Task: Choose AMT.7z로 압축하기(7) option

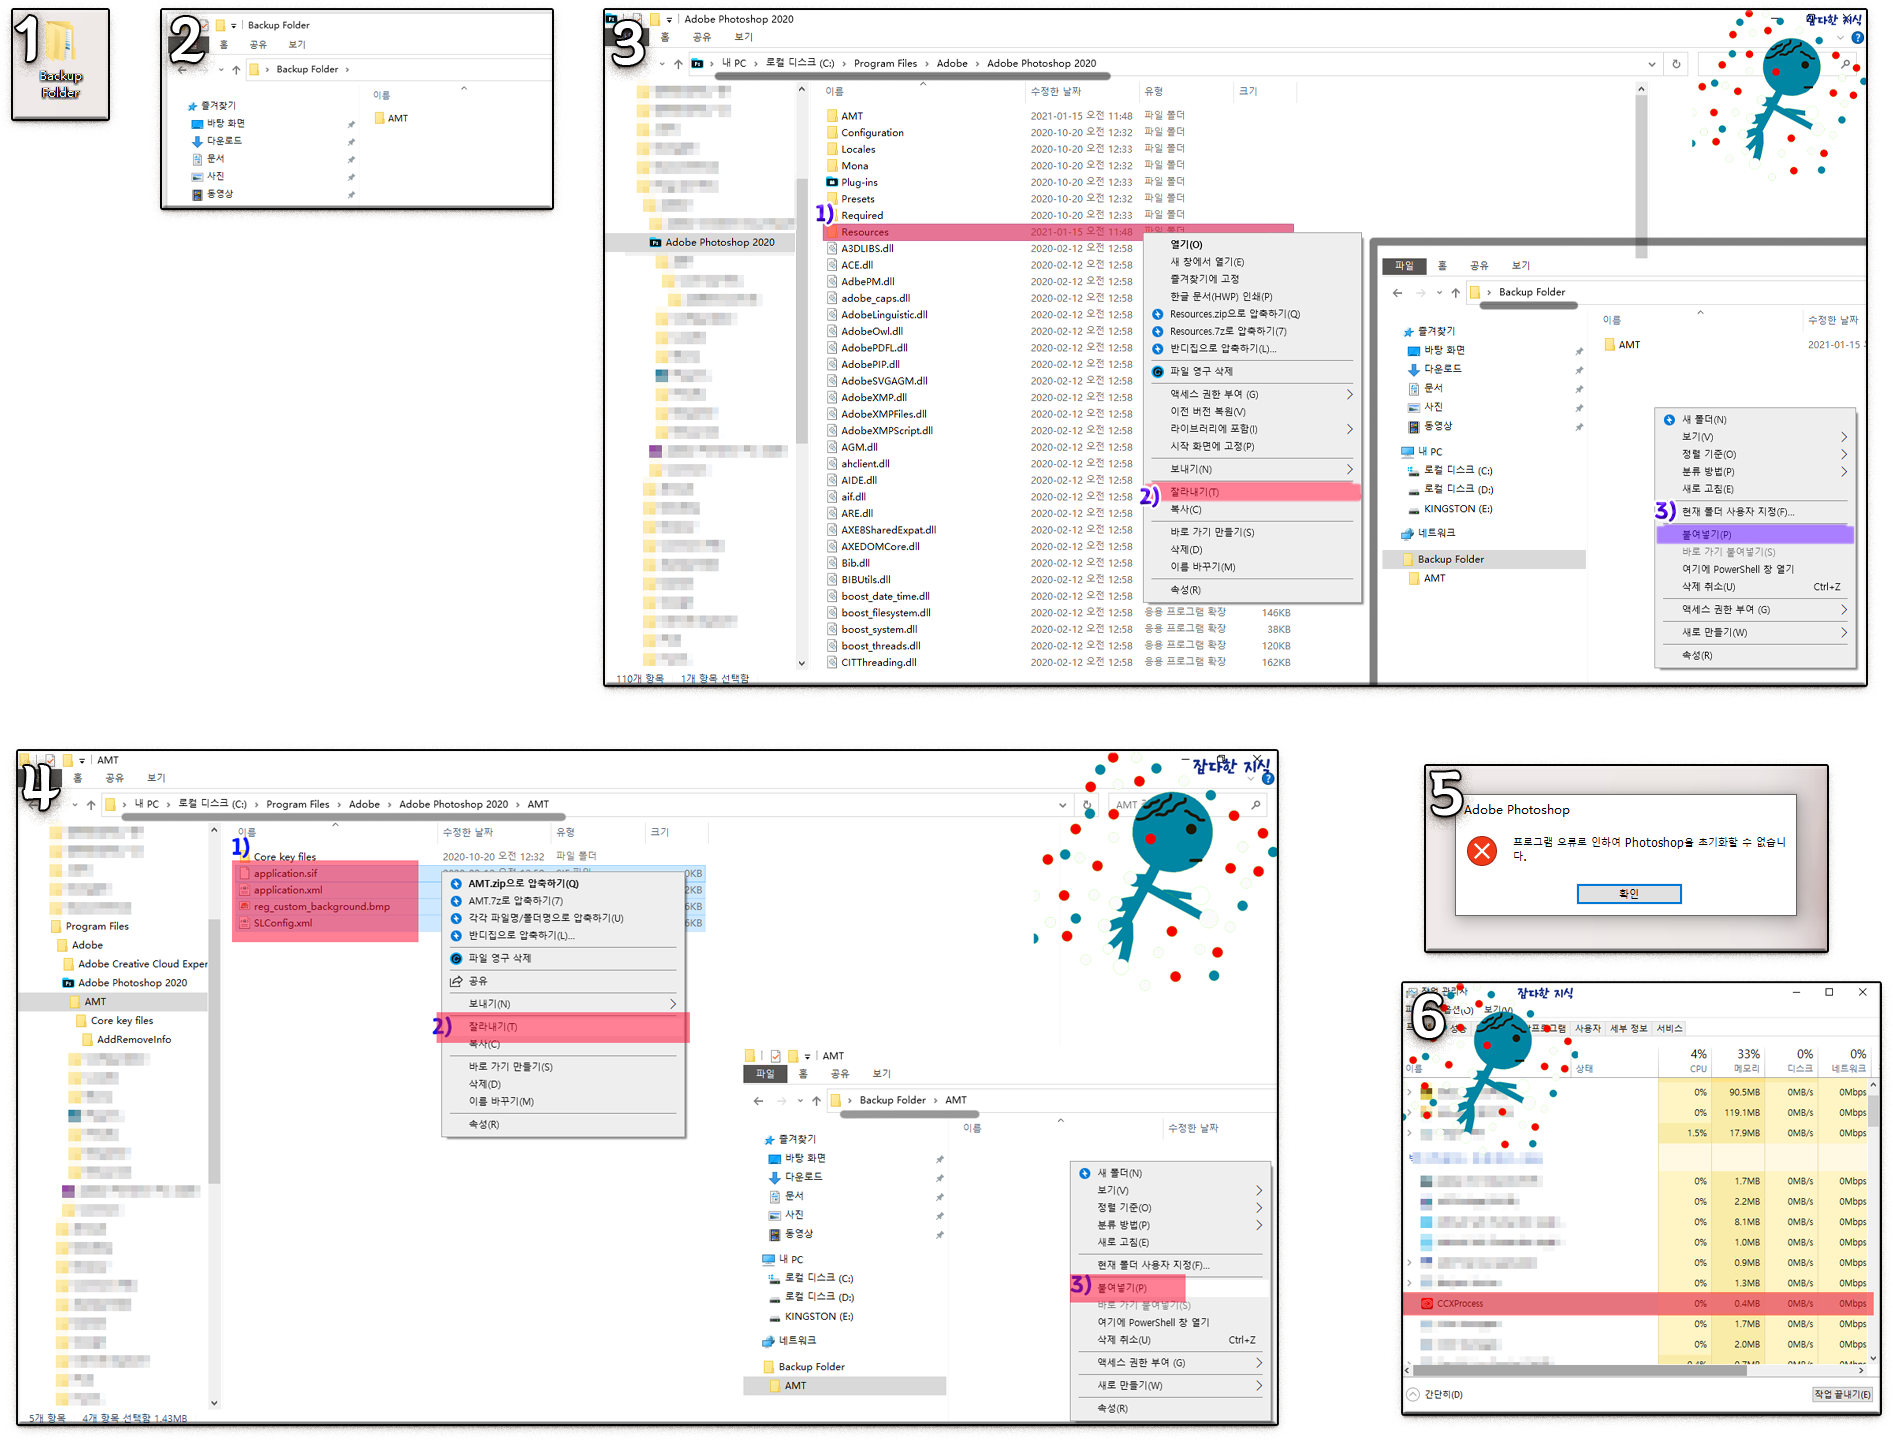Action: 515,901
